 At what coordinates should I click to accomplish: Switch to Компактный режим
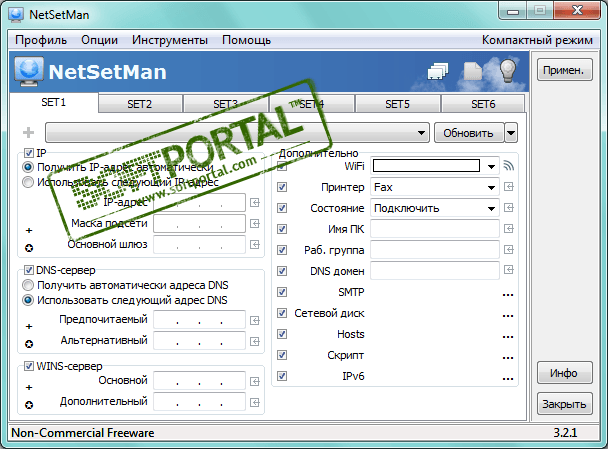click(x=537, y=40)
